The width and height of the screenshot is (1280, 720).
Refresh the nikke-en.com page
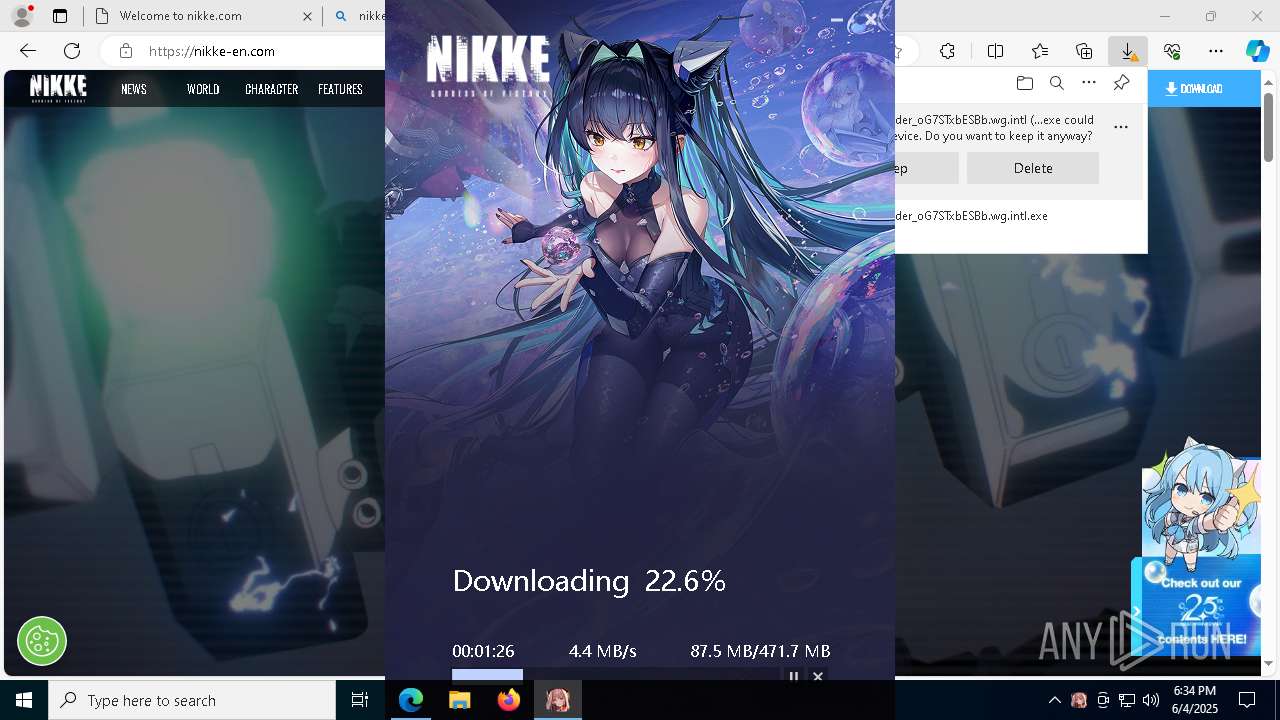pyautogui.click(x=72, y=51)
